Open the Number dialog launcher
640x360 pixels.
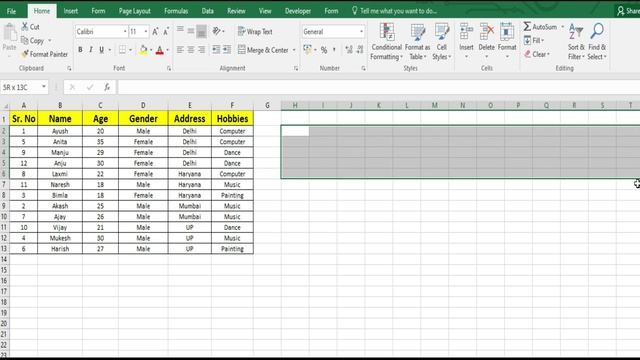[x=363, y=69]
